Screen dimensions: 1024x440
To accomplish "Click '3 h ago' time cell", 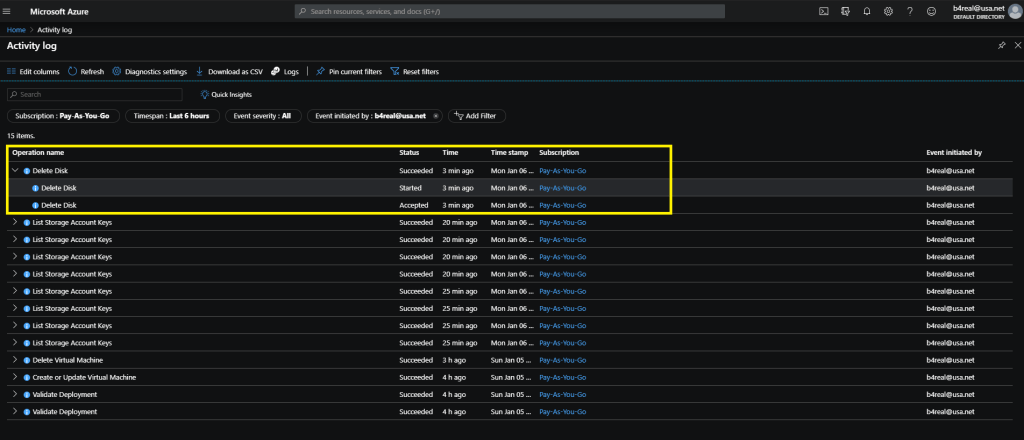I will (454, 360).
